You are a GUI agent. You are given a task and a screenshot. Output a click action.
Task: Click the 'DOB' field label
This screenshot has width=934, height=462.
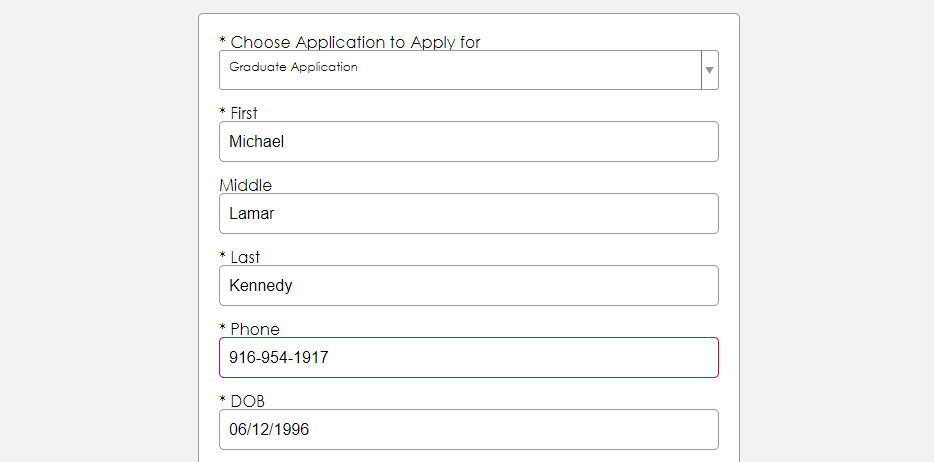click(247, 401)
